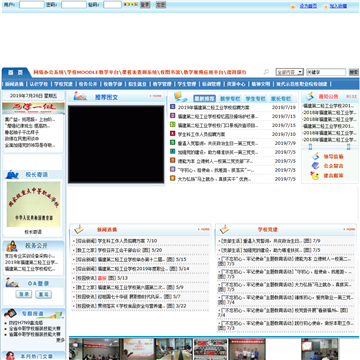
Task: Open 学生科工作人员招聘方案 in latest list
Action: 201,134
